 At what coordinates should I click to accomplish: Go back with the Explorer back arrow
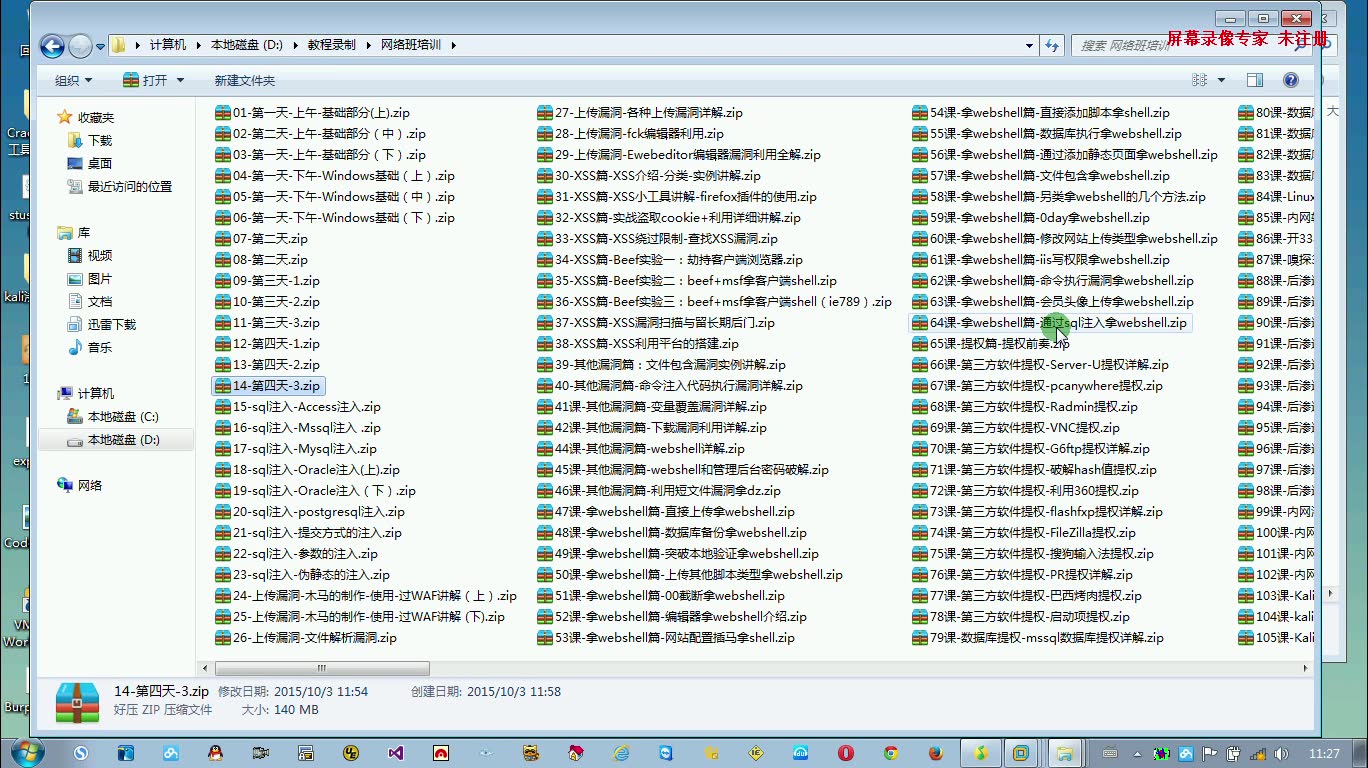click(x=52, y=45)
